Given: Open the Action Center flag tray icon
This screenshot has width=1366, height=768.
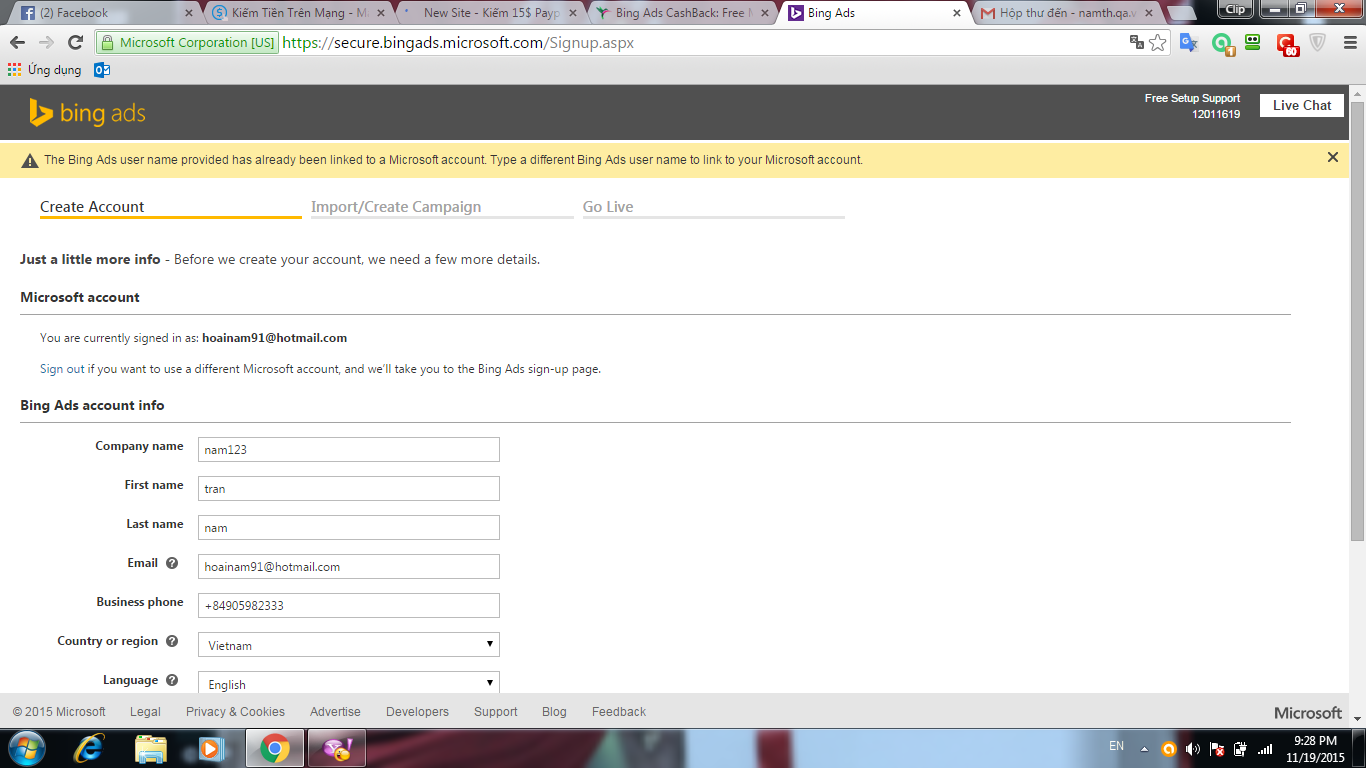Looking at the screenshot, I should (x=1217, y=749).
